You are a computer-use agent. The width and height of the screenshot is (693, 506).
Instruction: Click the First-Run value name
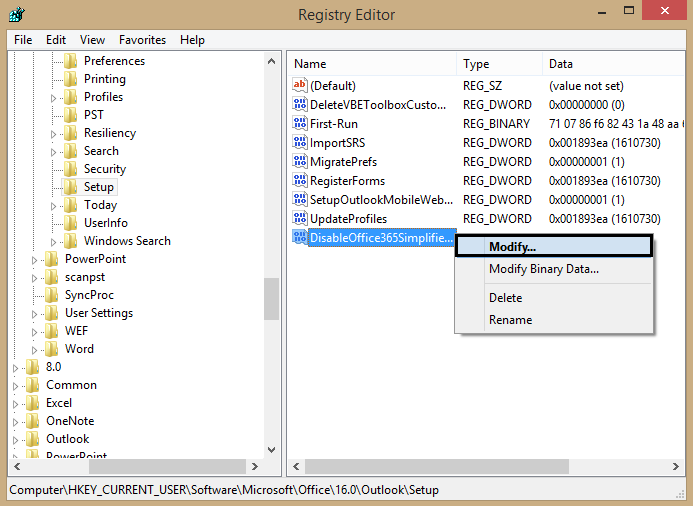334,124
